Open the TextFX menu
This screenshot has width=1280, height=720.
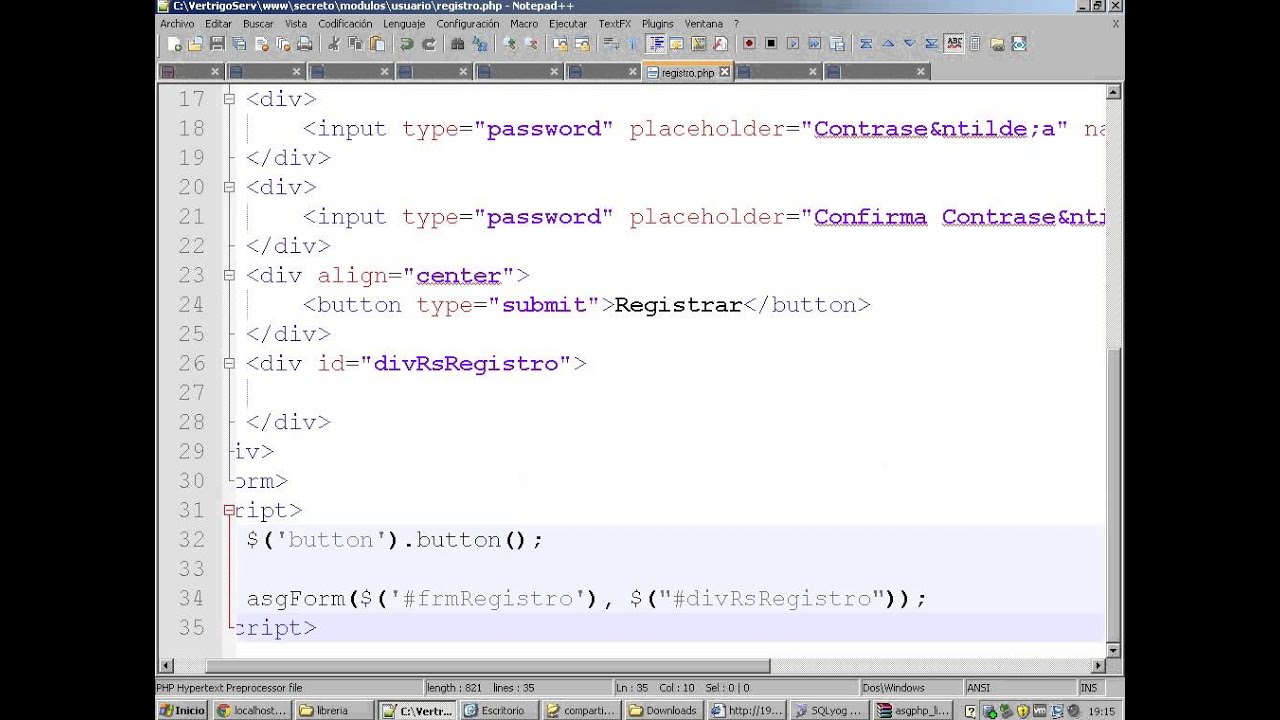pos(614,23)
